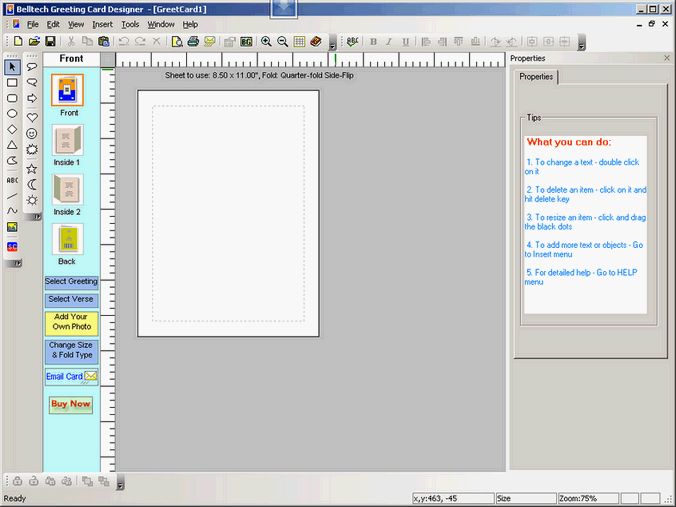Select the diamond shape tool
The width and height of the screenshot is (676, 507).
pyautogui.click(x=12, y=129)
